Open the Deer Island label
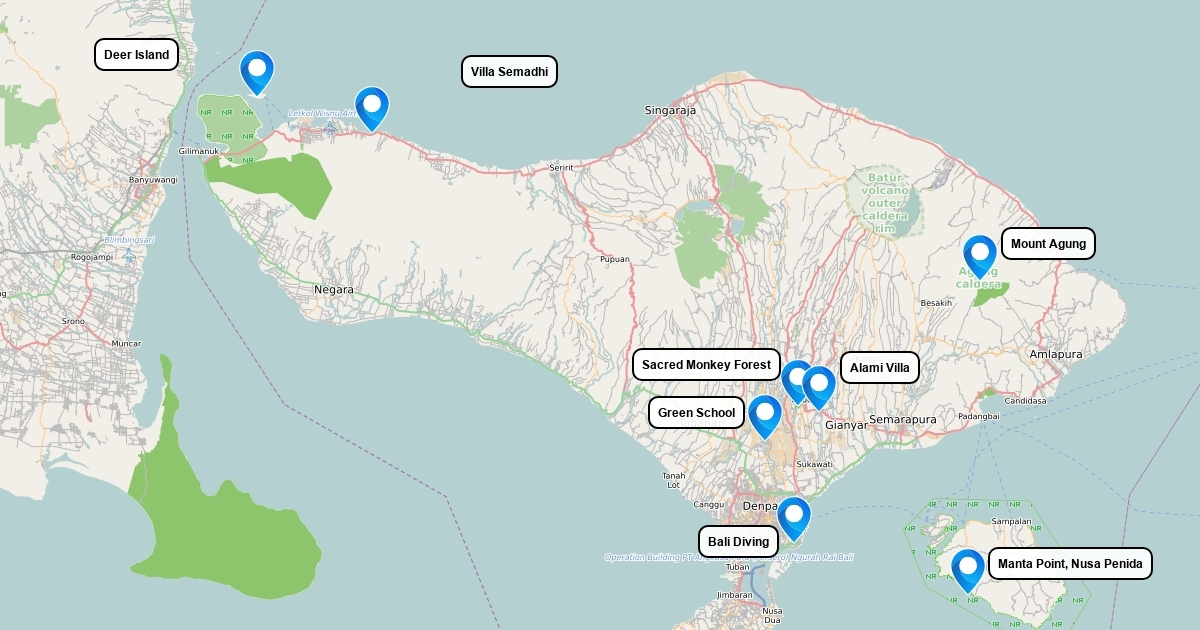Viewport: 1200px width, 630px height. [136, 55]
